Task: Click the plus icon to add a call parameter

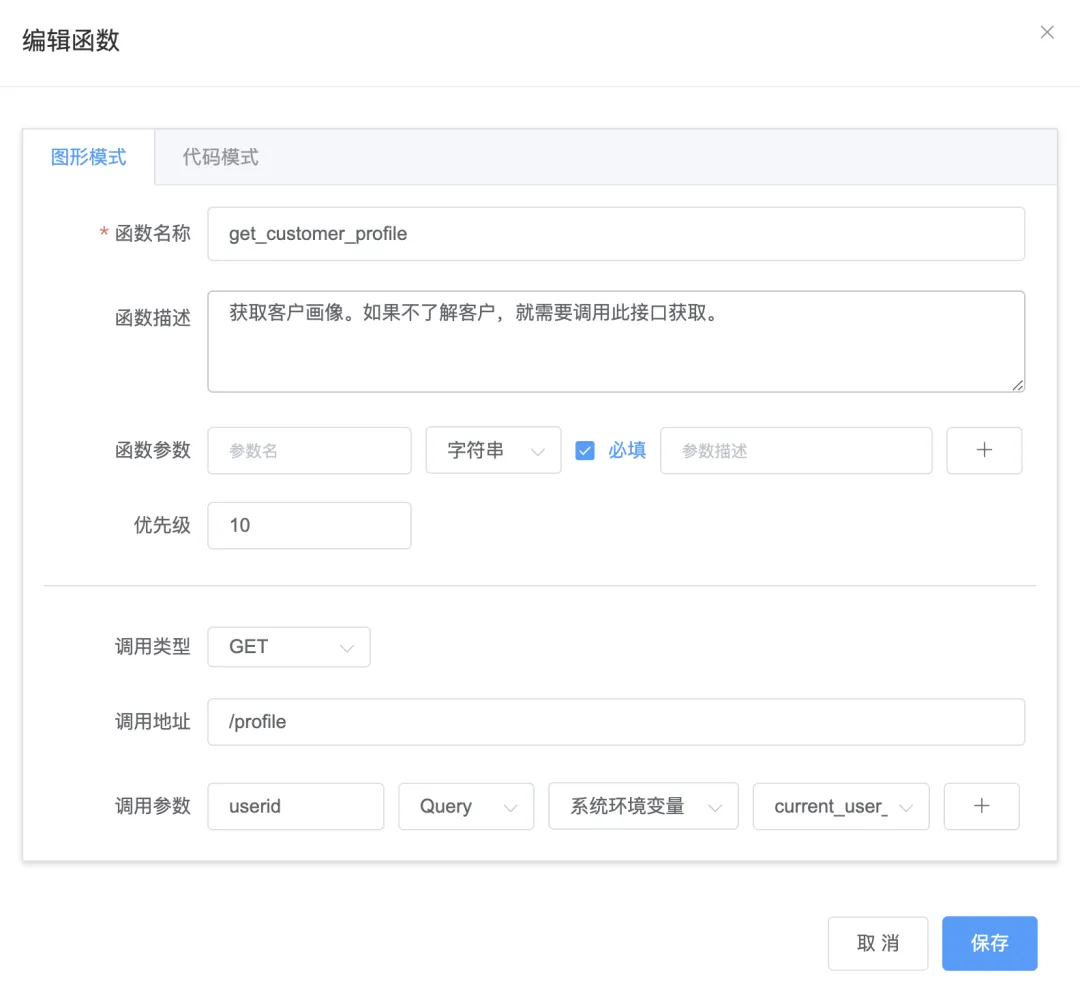Action: pos(981,806)
